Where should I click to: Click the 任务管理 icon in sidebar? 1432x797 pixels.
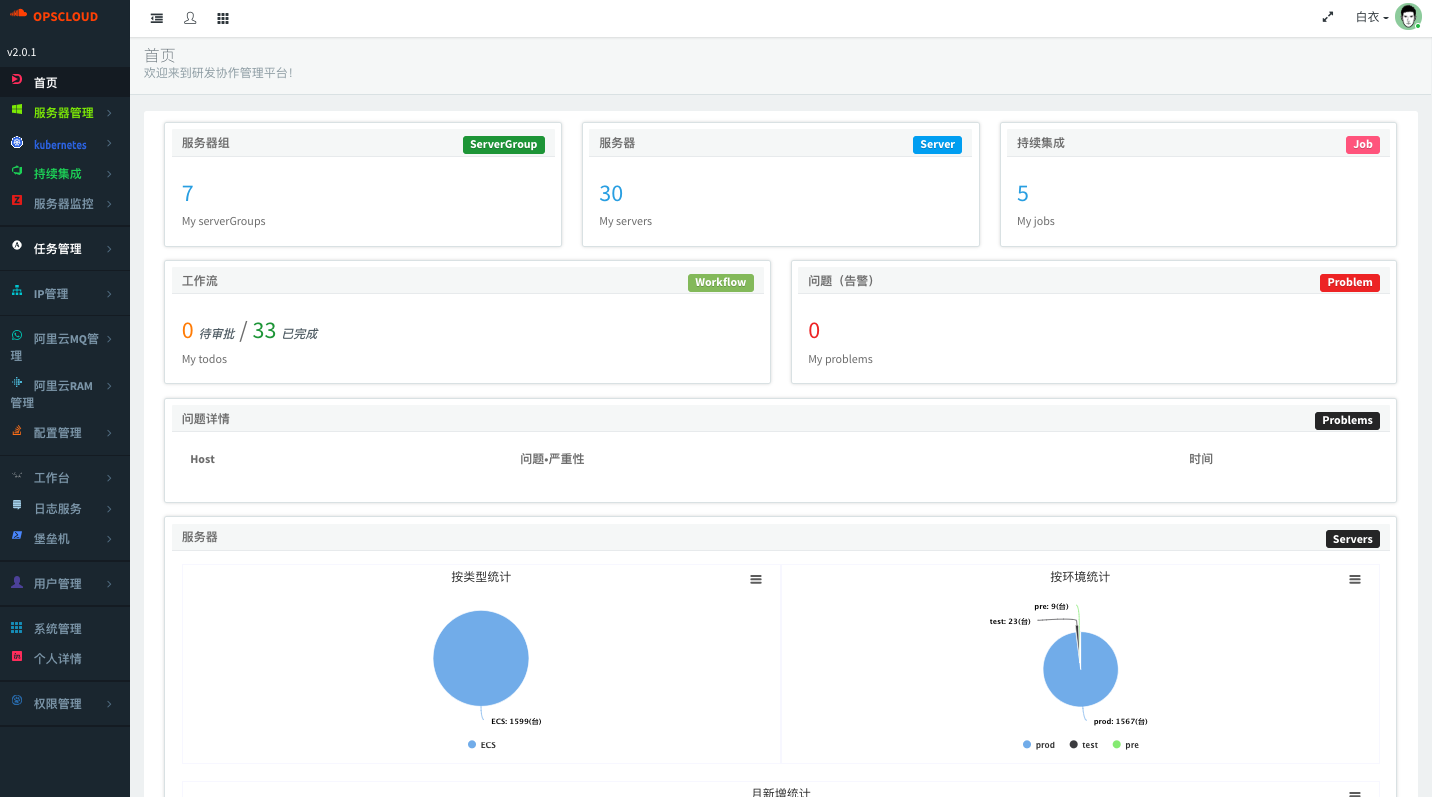[16, 245]
